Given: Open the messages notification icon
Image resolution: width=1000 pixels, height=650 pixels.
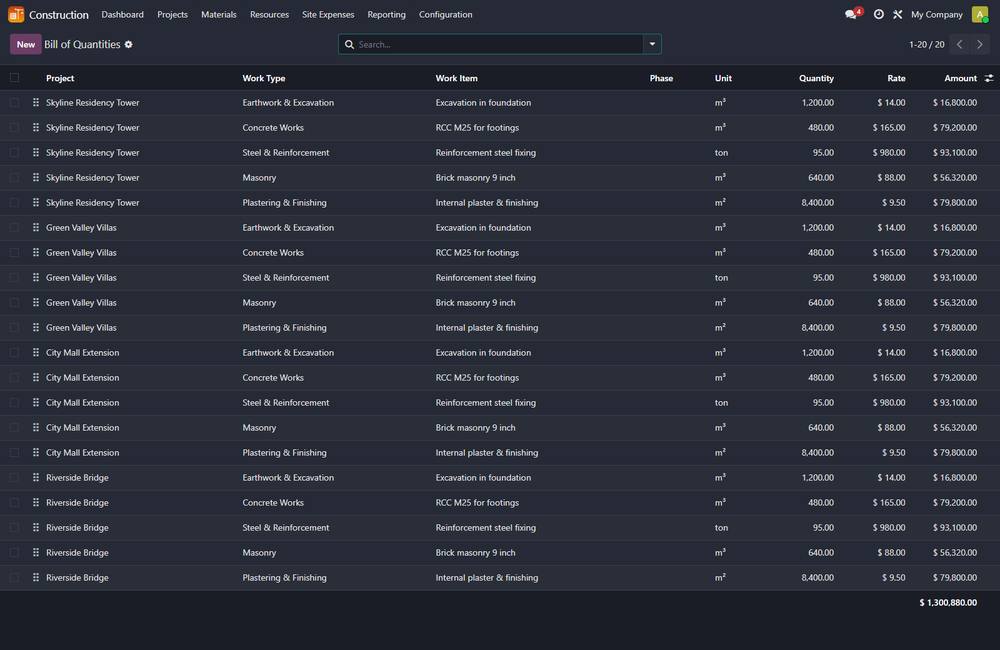Looking at the screenshot, I should [851, 14].
